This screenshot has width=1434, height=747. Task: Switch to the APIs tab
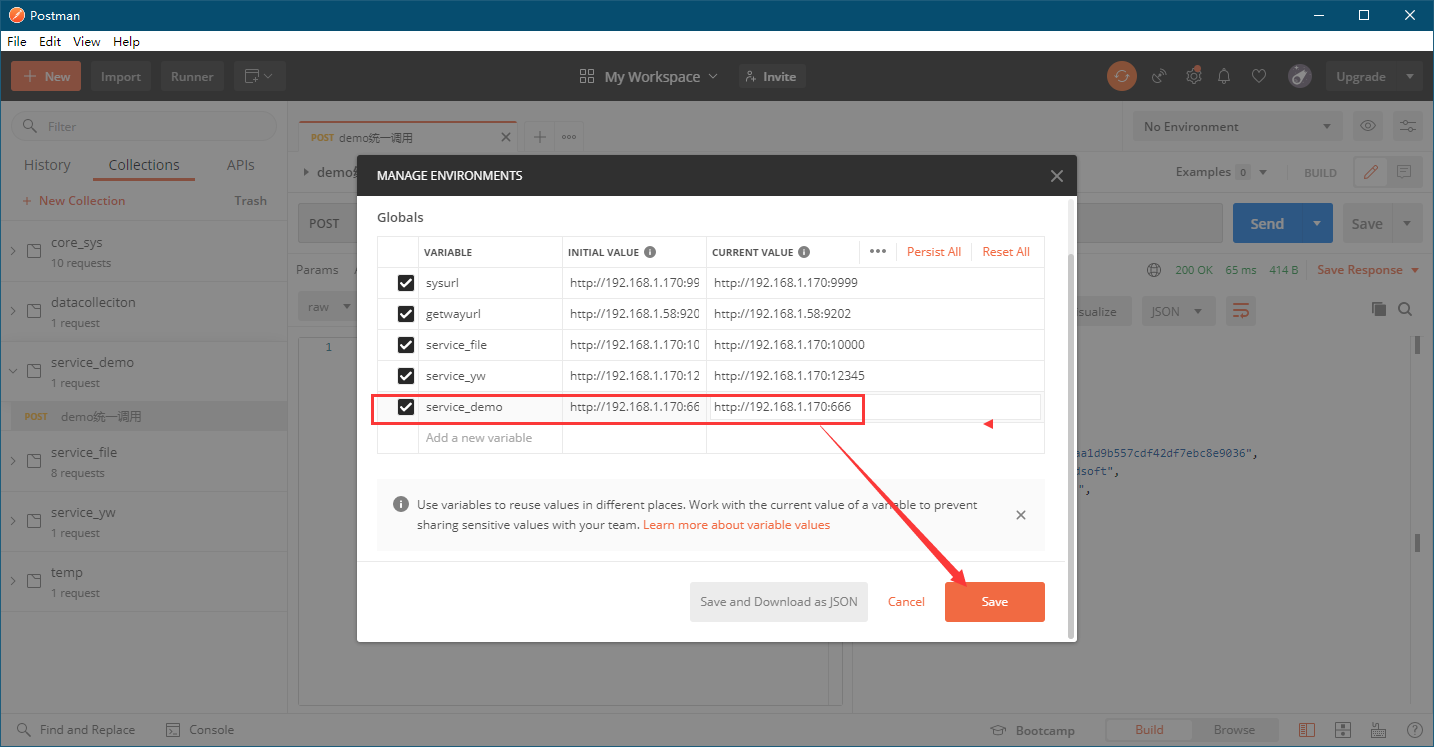point(241,165)
